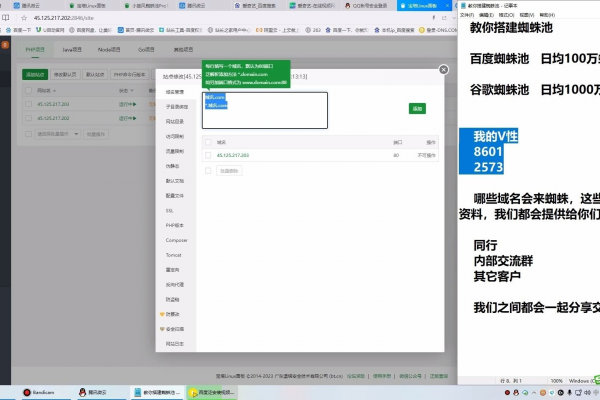
Task: Toggle the select-all checkbox in the domain table header
Action: click(x=208, y=142)
